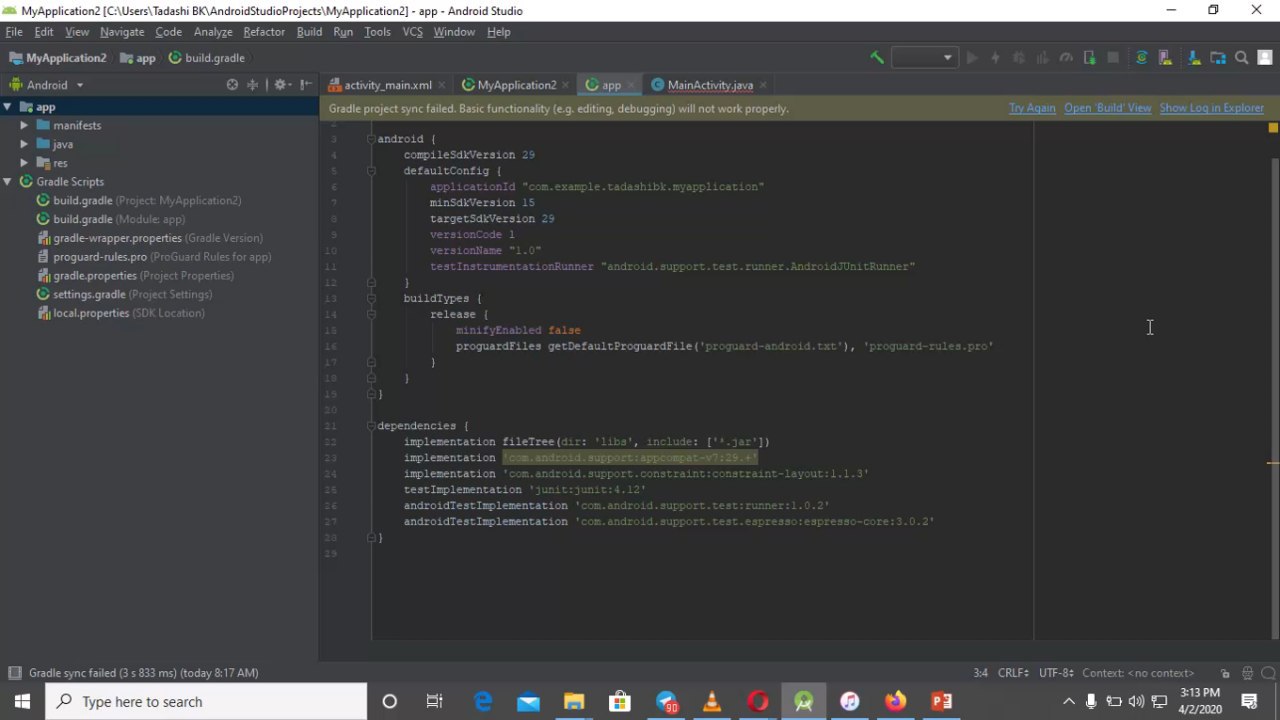The image size is (1280, 720).
Task: Switch to the MainActivity.java tab
Action: click(710, 85)
